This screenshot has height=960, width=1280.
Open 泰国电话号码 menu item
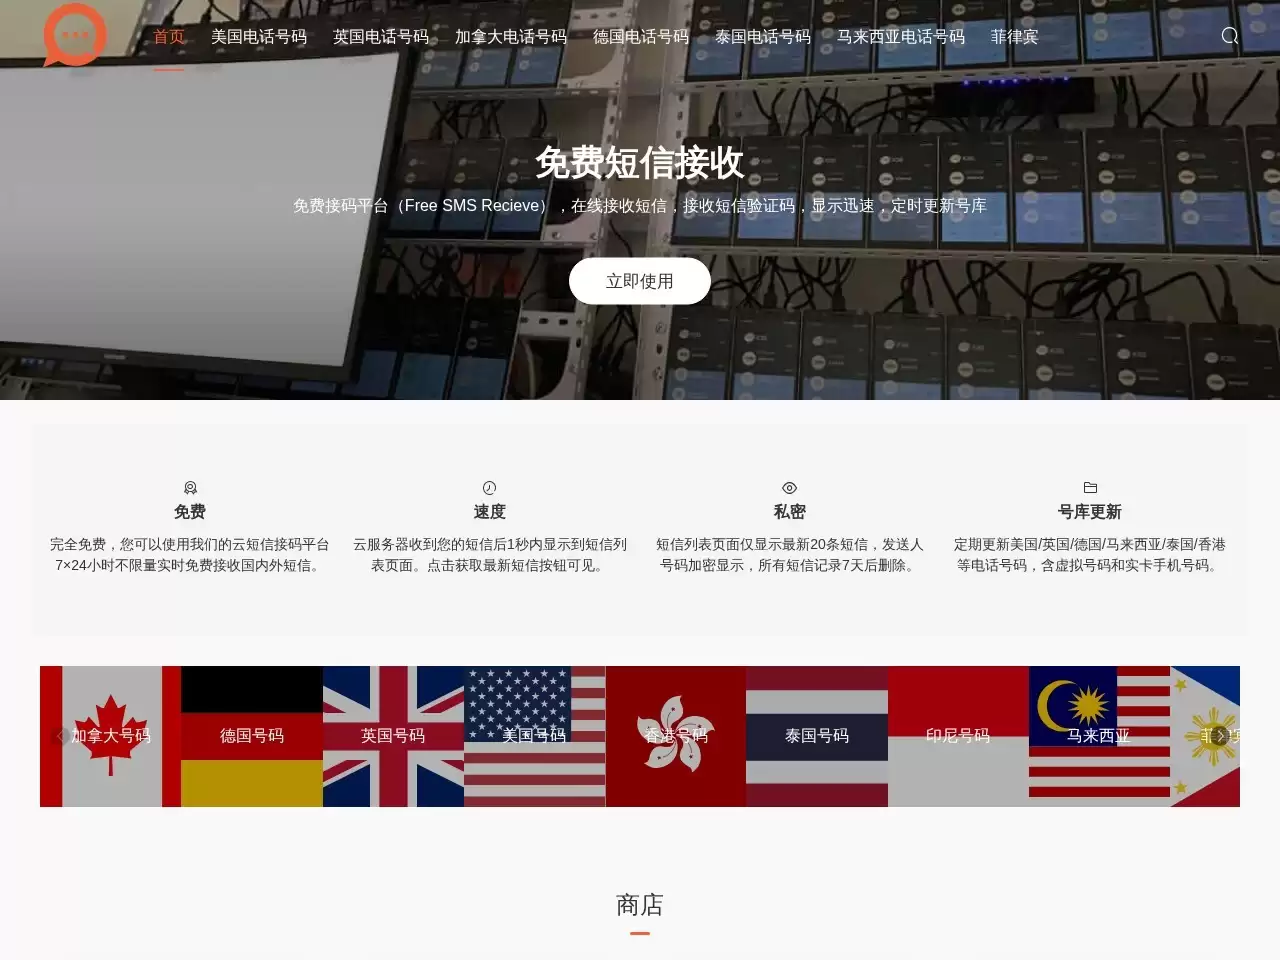tap(763, 37)
